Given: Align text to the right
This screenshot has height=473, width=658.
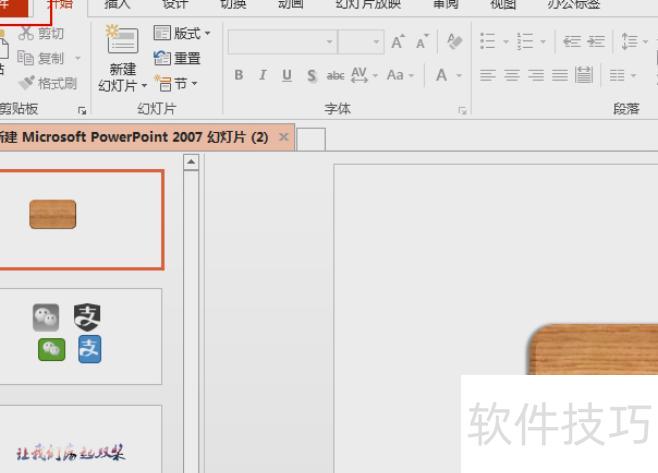Looking at the screenshot, I should [x=536, y=75].
